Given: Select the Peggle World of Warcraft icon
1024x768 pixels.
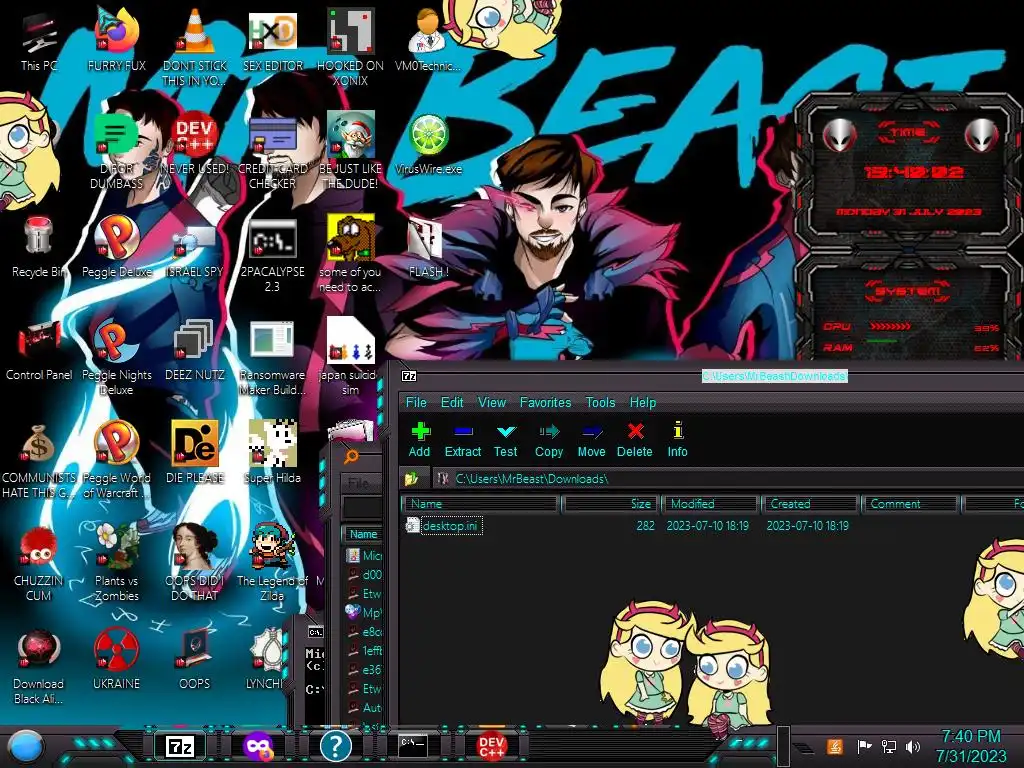Looking at the screenshot, I should 117,459.
